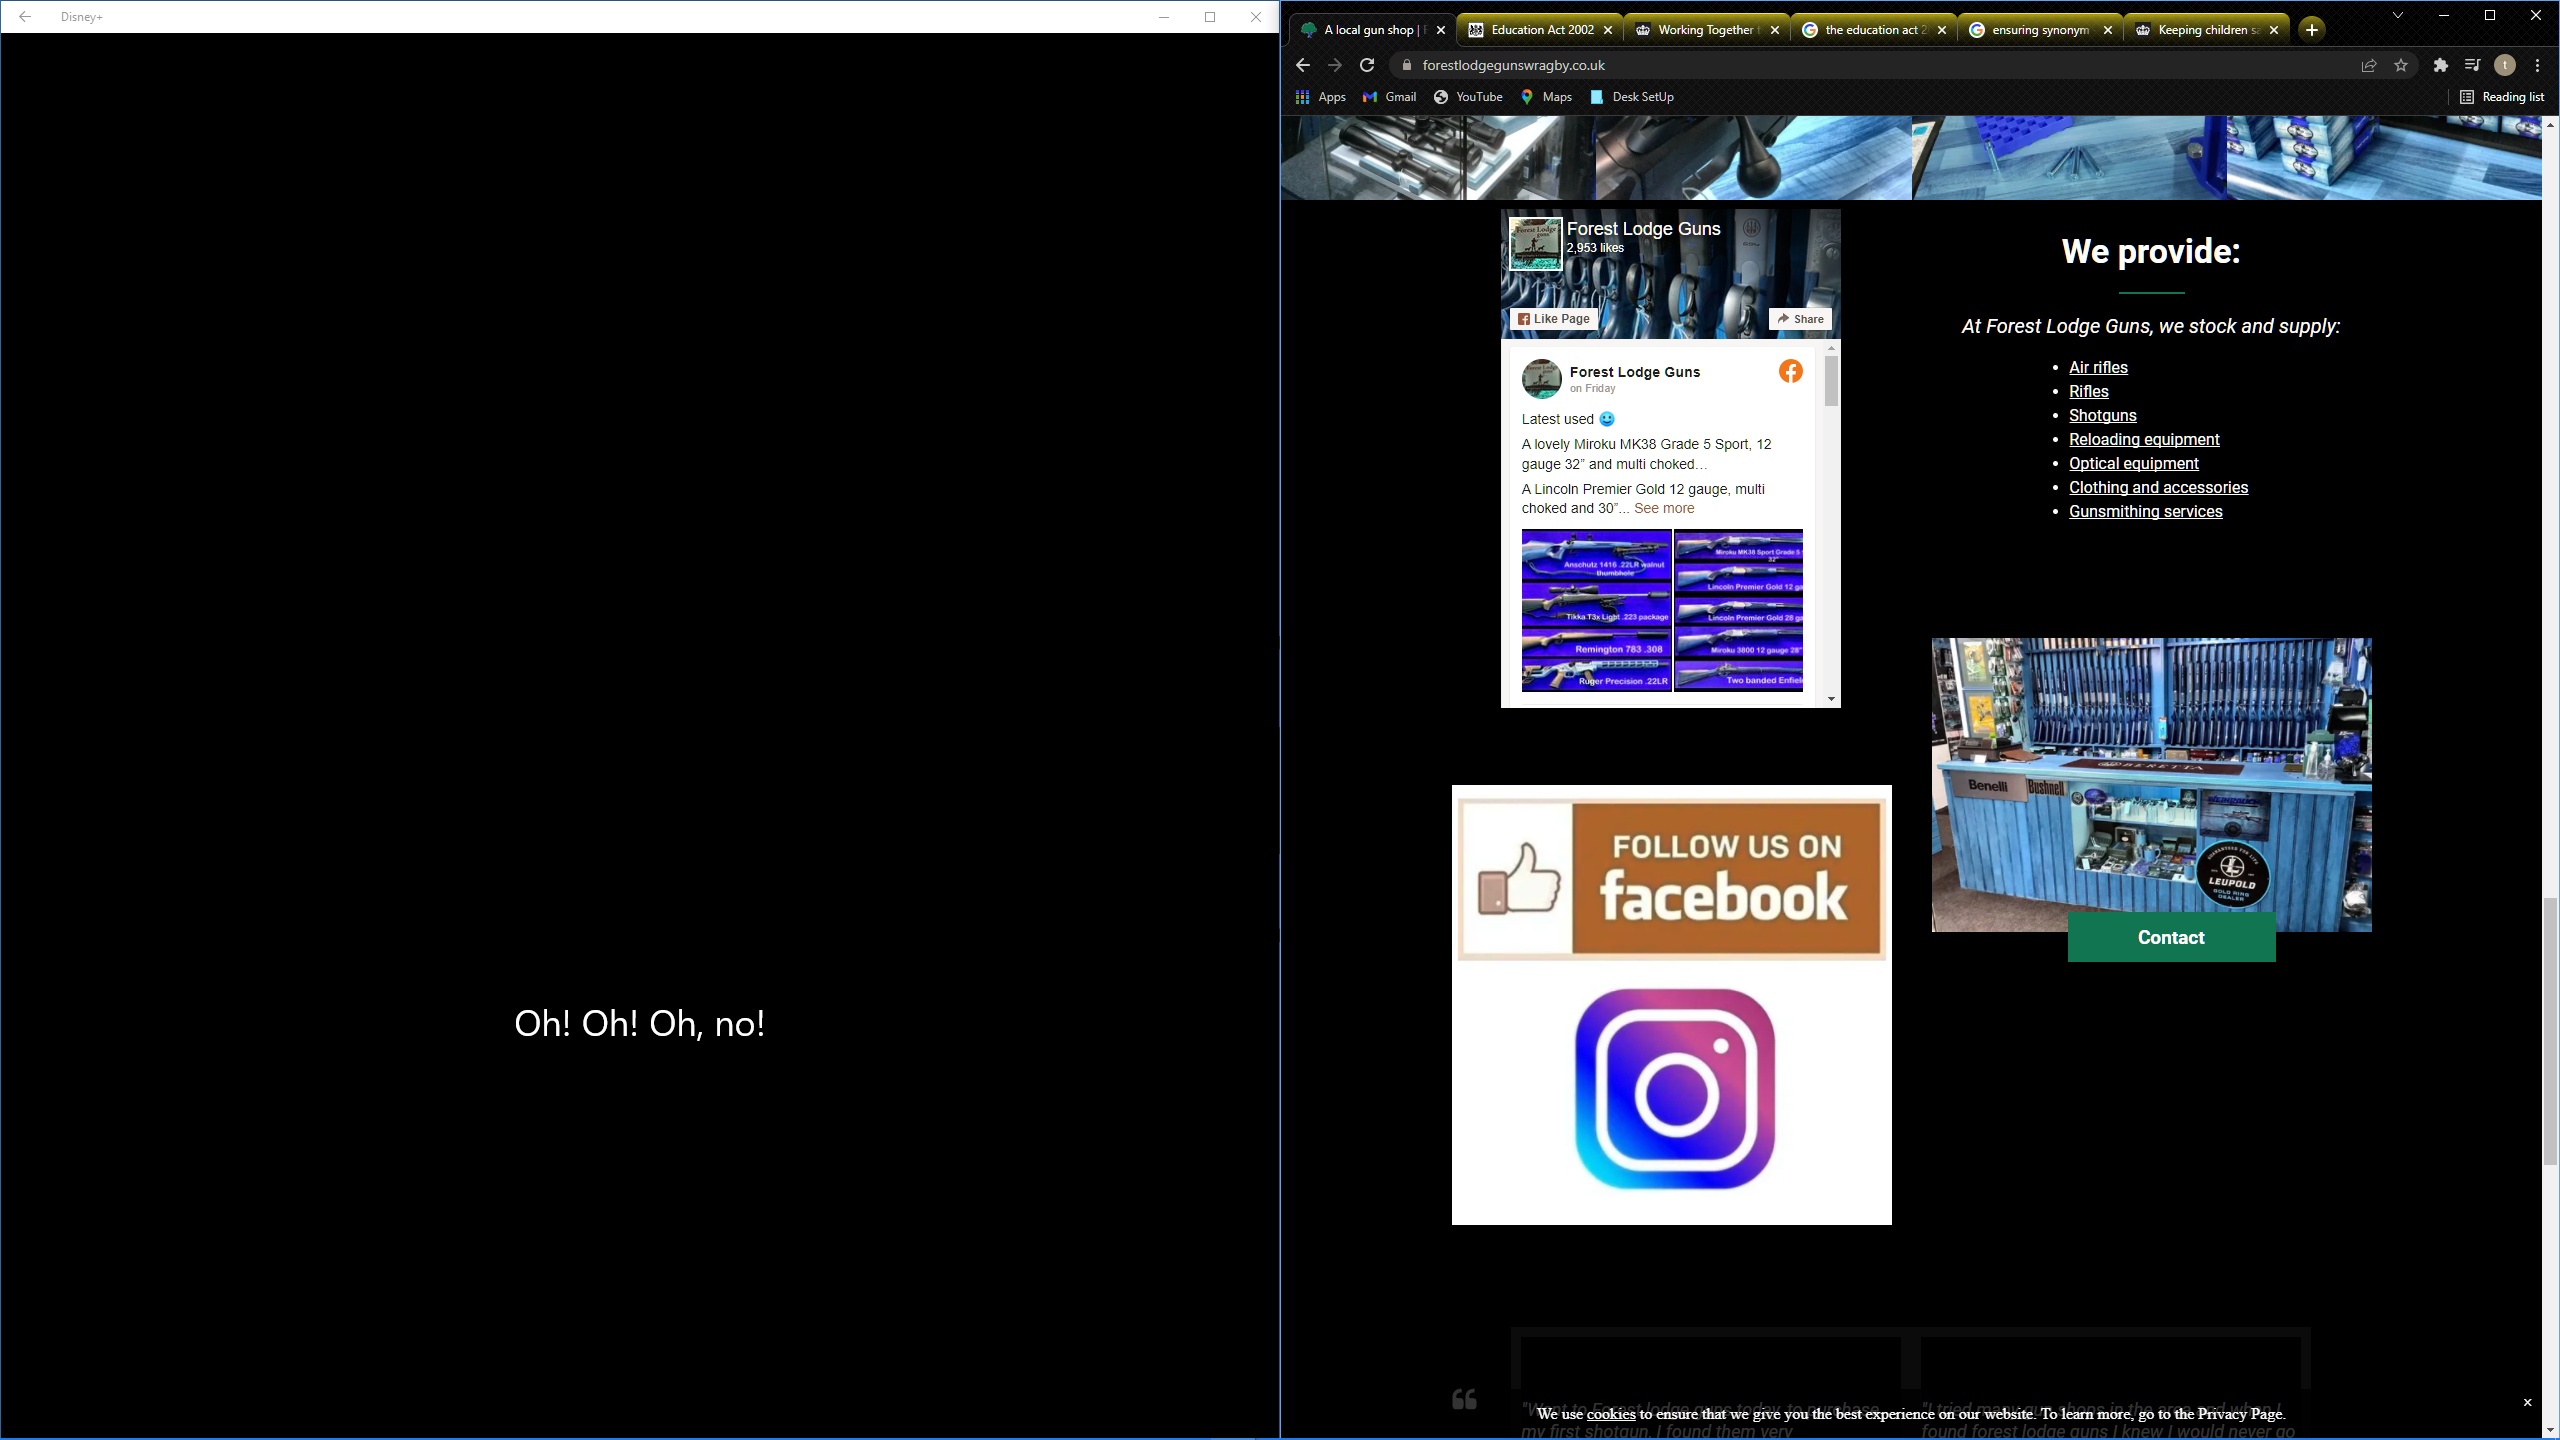Click the Chrome reload page icon

1367,65
